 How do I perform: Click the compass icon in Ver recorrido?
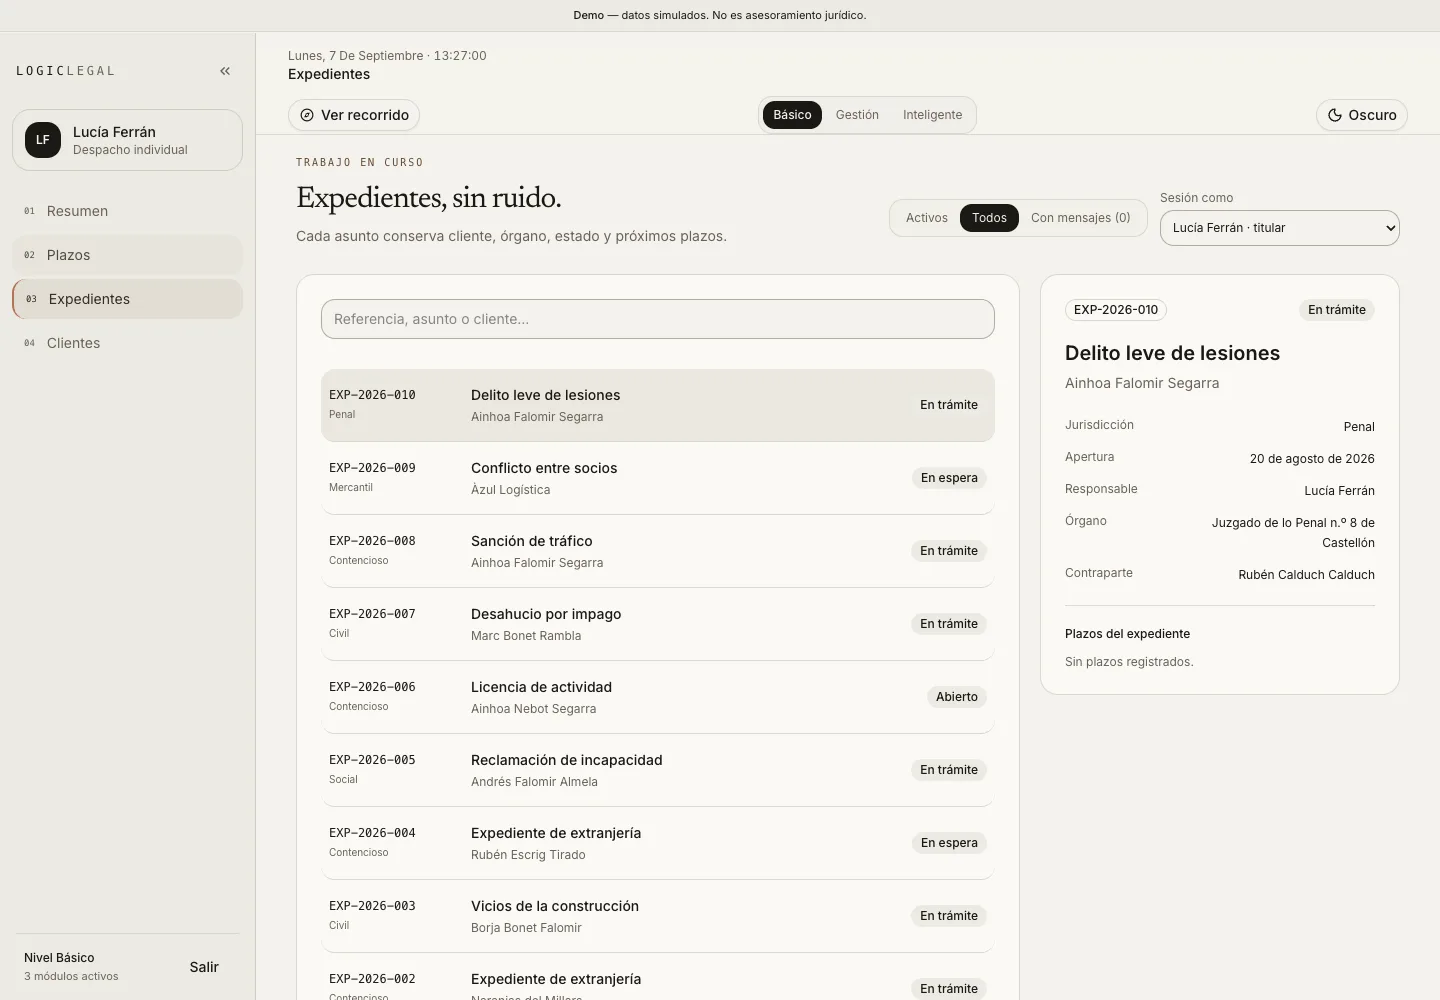point(307,115)
